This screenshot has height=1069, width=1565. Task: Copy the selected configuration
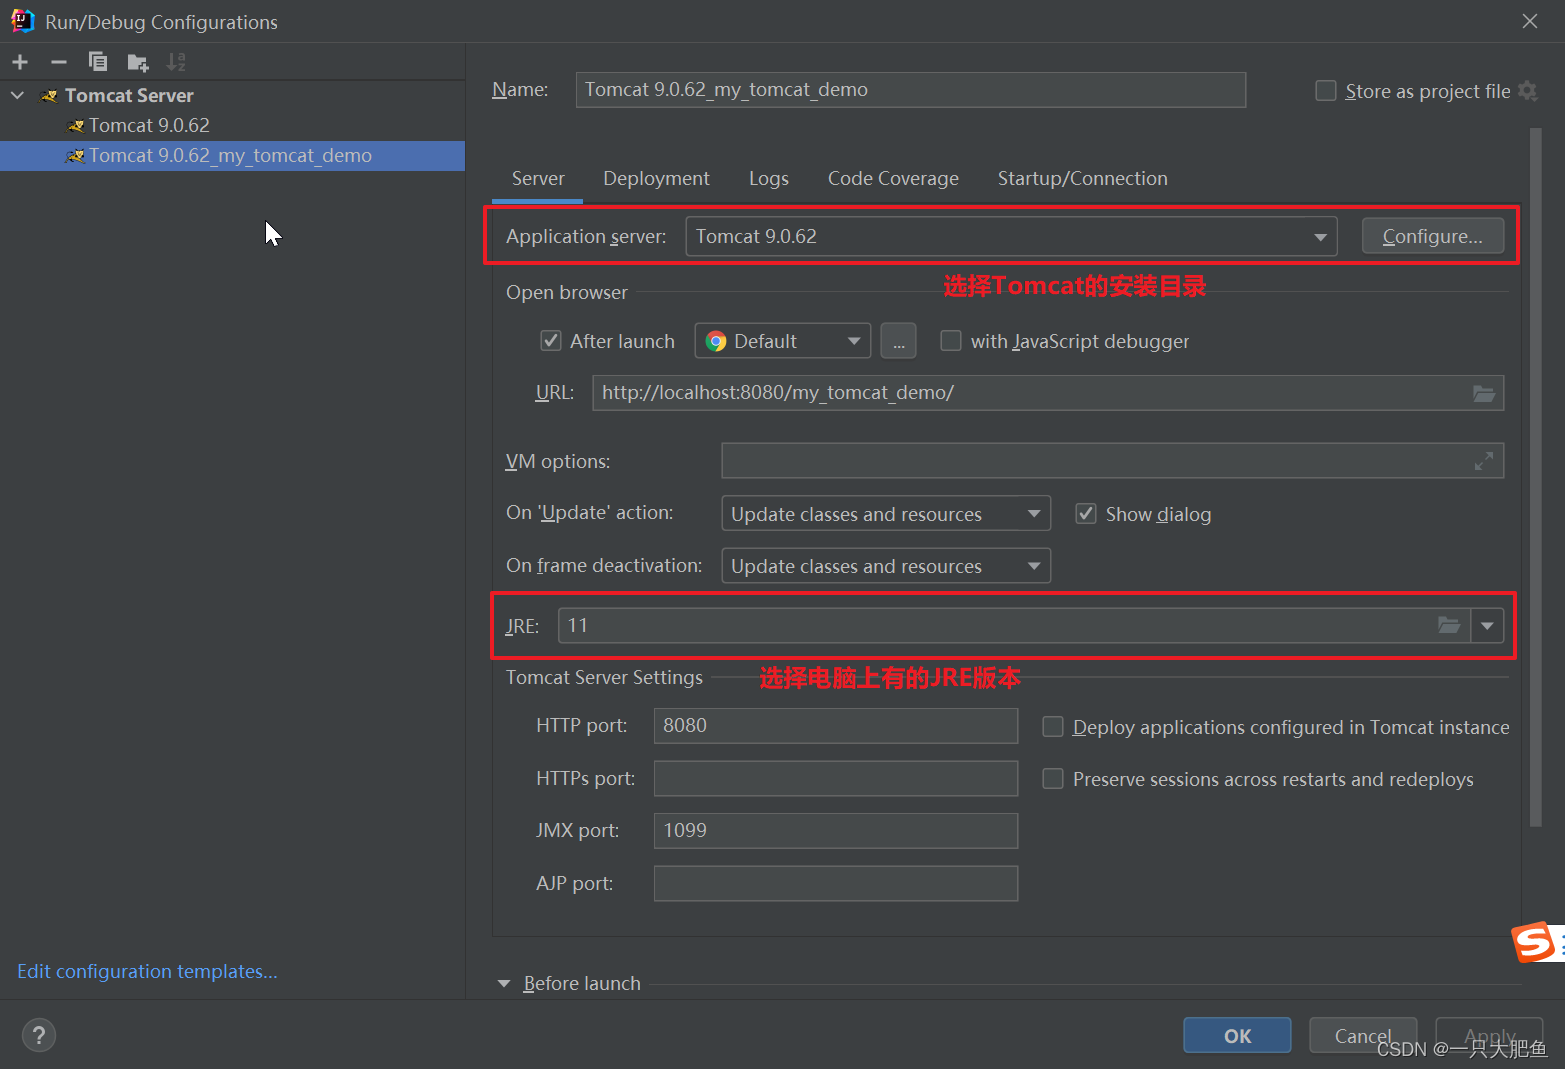[x=98, y=62]
